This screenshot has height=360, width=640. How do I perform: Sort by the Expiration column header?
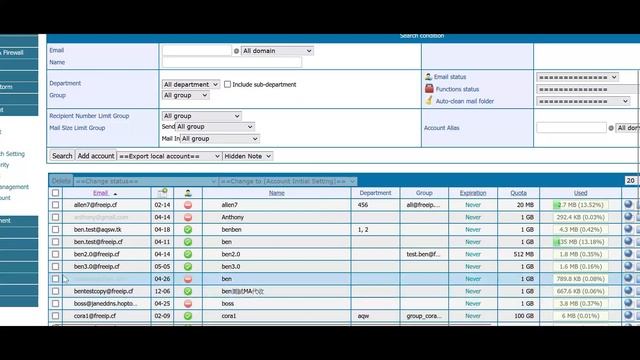pyautogui.click(x=473, y=193)
